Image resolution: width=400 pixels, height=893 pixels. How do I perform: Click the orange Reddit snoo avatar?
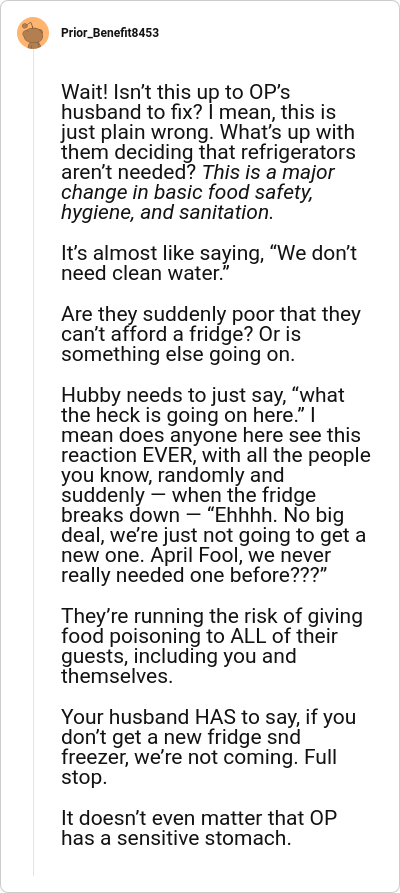coord(33,33)
